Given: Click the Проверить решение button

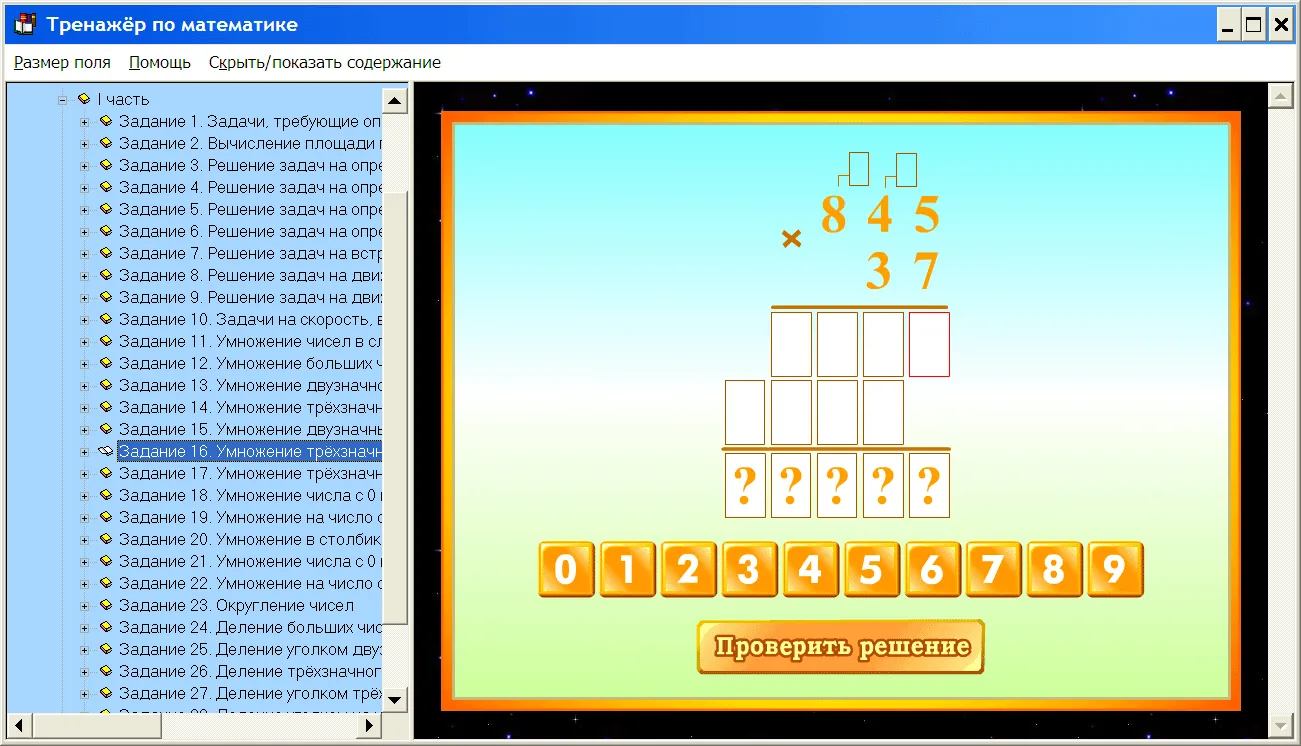Looking at the screenshot, I should tap(841, 647).
